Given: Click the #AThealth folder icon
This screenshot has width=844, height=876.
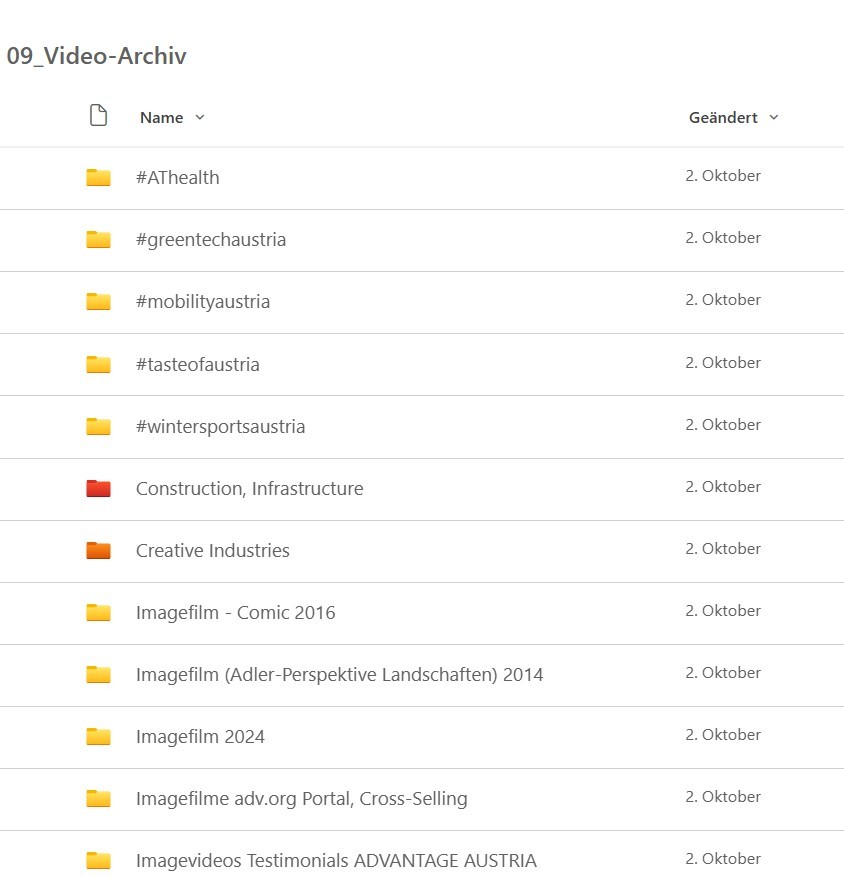Looking at the screenshot, I should click(x=98, y=178).
